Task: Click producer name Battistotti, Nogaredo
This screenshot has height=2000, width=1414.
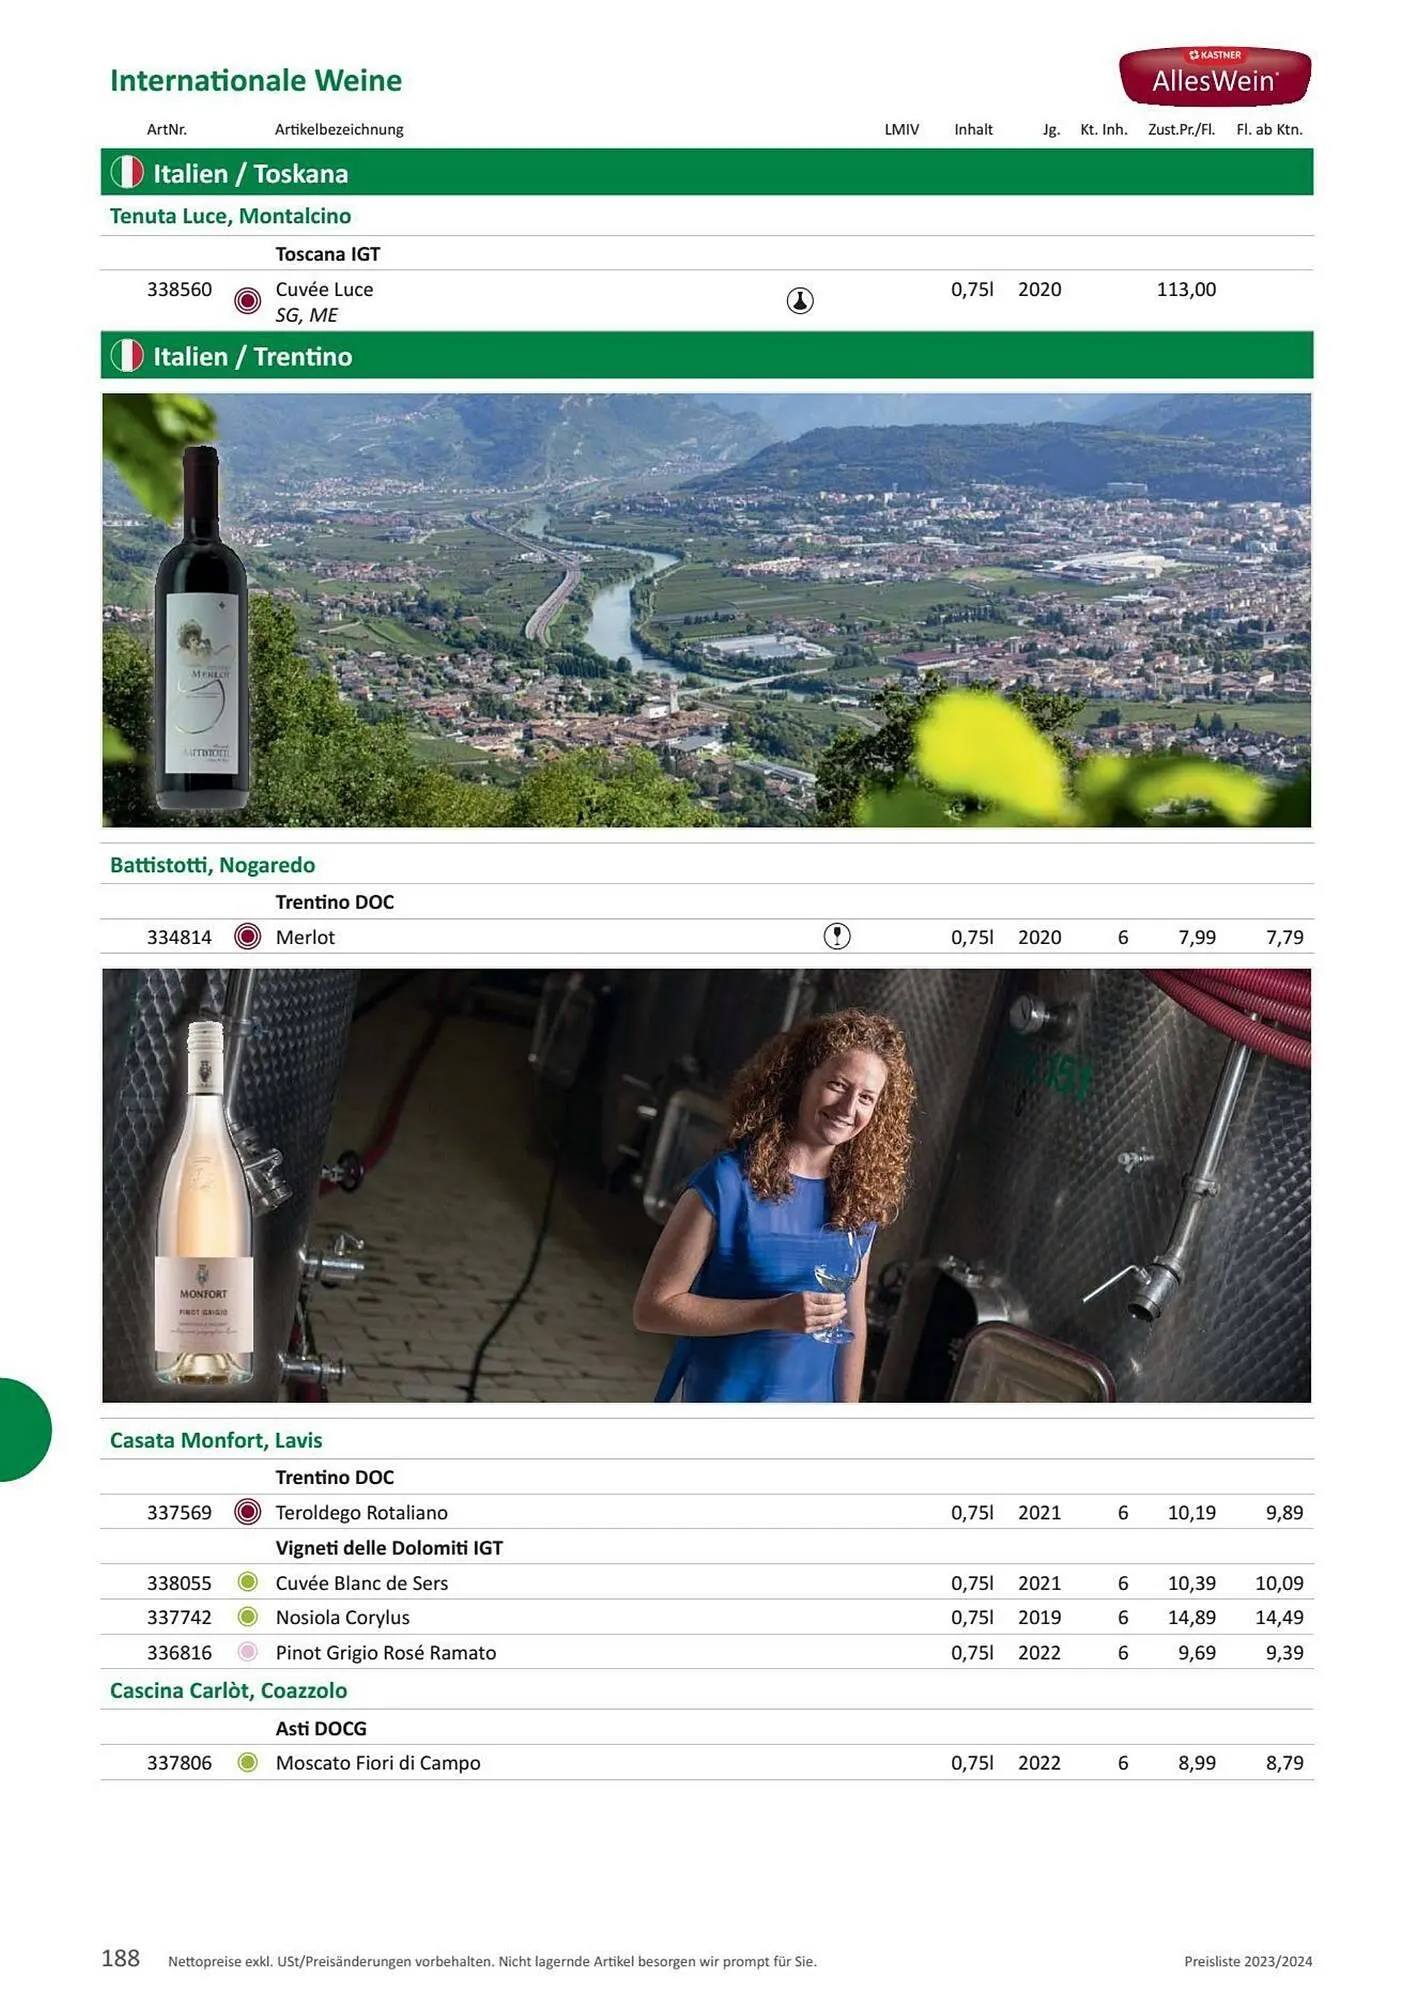Action: pyautogui.click(x=212, y=865)
